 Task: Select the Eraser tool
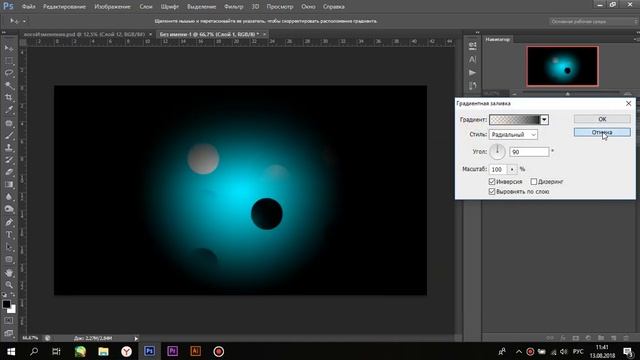pos(9,172)
